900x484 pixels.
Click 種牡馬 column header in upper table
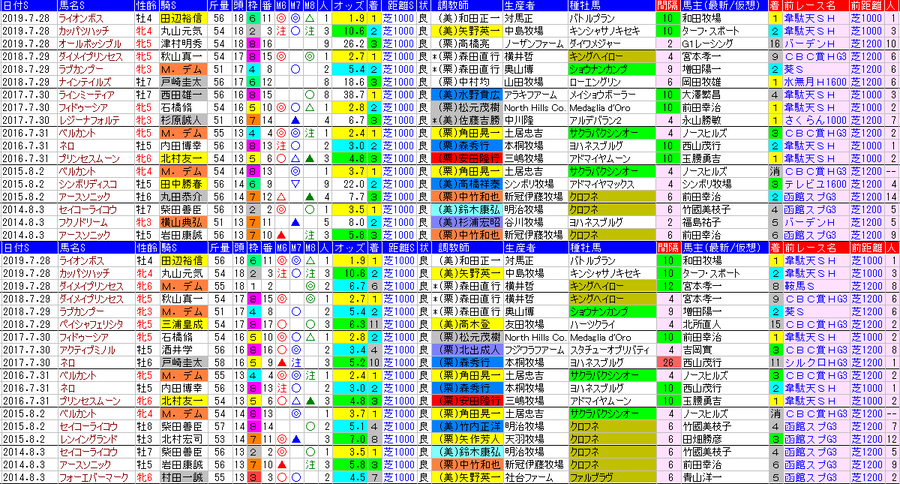point(584,5)
